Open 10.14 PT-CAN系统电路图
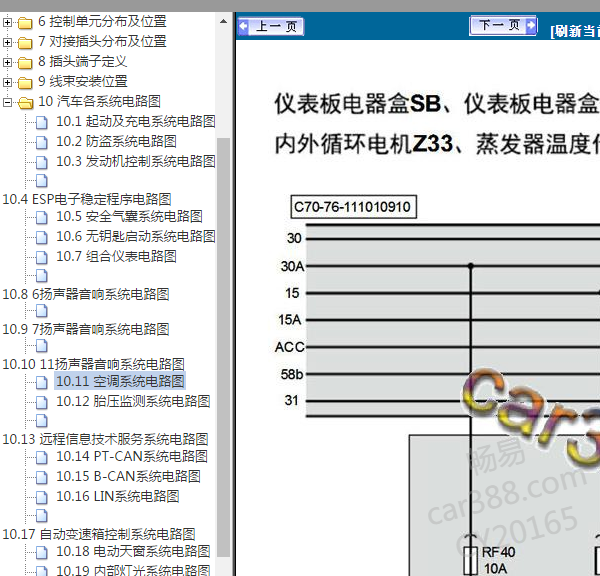The width and height of the screenshot is (600, 576). point(132,457)
